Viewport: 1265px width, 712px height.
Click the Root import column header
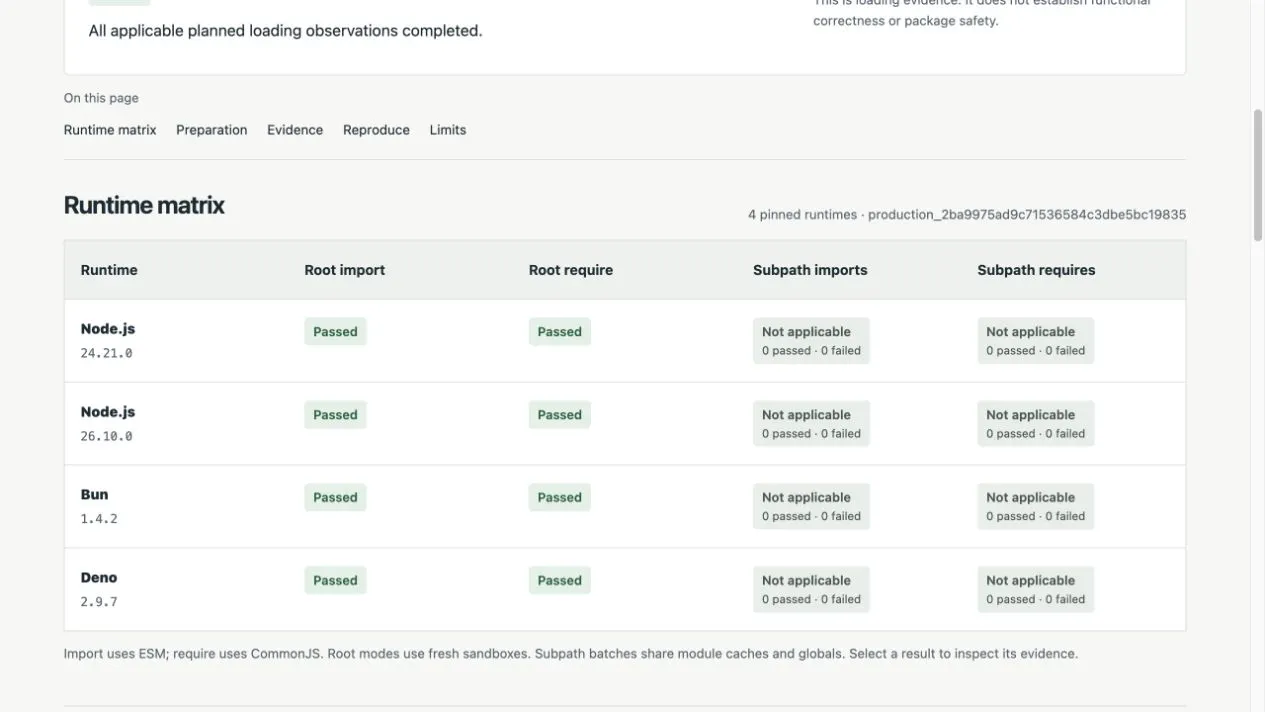click(x=345, y=270)
